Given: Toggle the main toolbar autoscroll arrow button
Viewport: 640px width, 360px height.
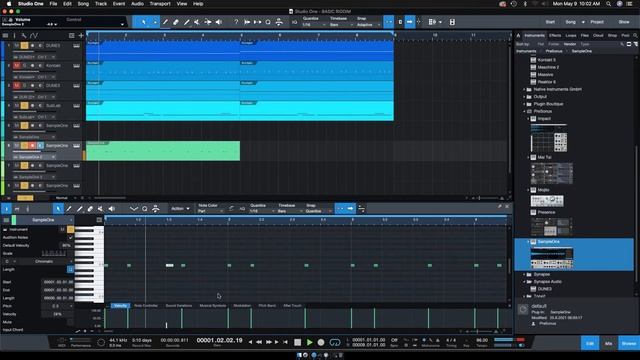Looking at the screenshot, I should 409,22.
